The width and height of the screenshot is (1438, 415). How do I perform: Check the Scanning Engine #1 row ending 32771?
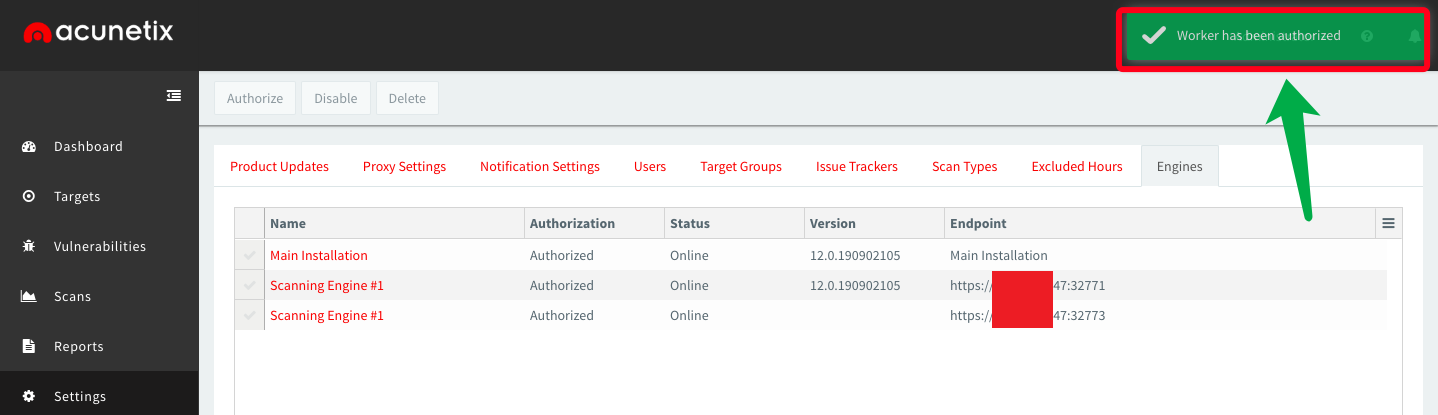(x=249, y=286)
